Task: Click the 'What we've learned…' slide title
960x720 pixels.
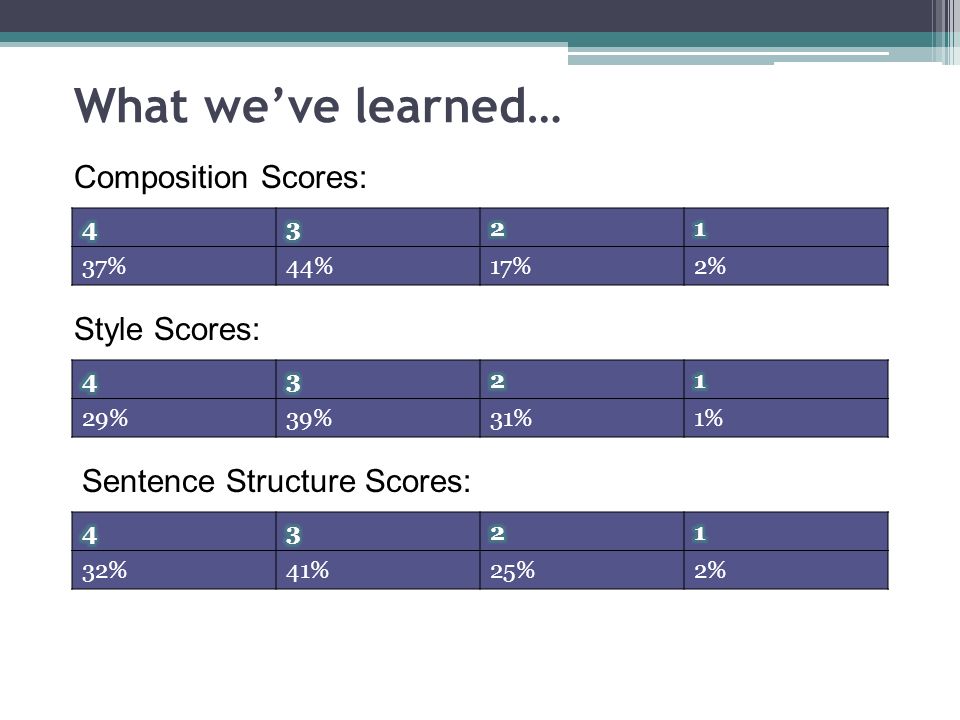Action: 317,106
